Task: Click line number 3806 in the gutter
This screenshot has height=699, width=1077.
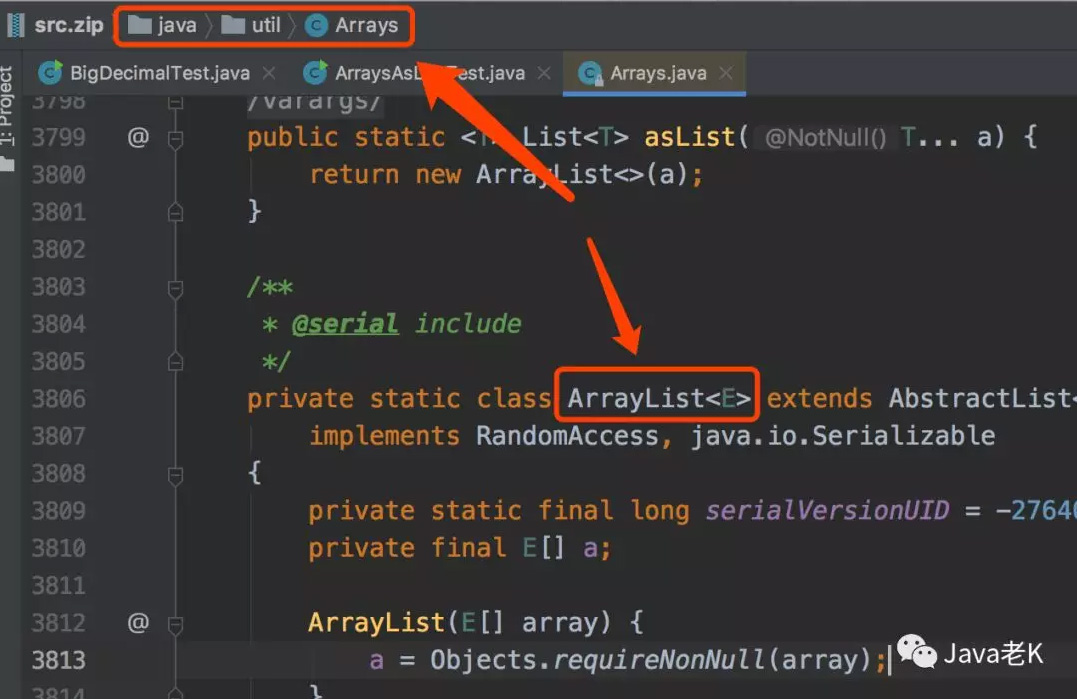Action: (60, 398)
